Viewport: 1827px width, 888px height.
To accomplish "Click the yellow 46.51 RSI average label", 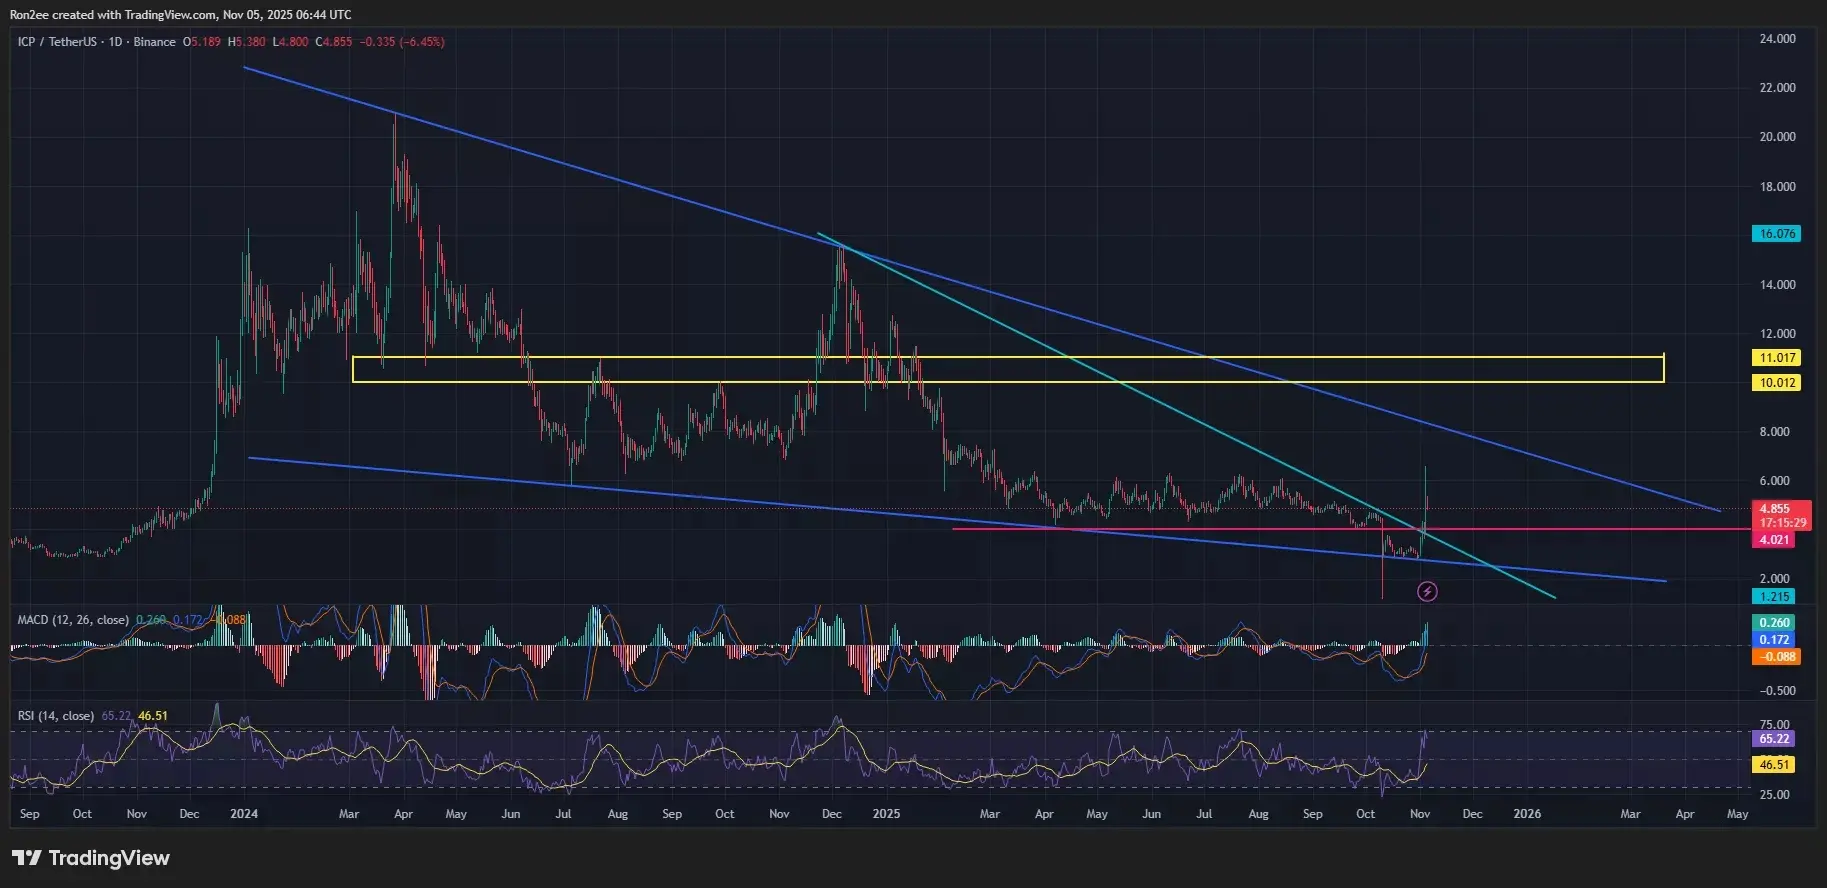I will point(1774,765).
